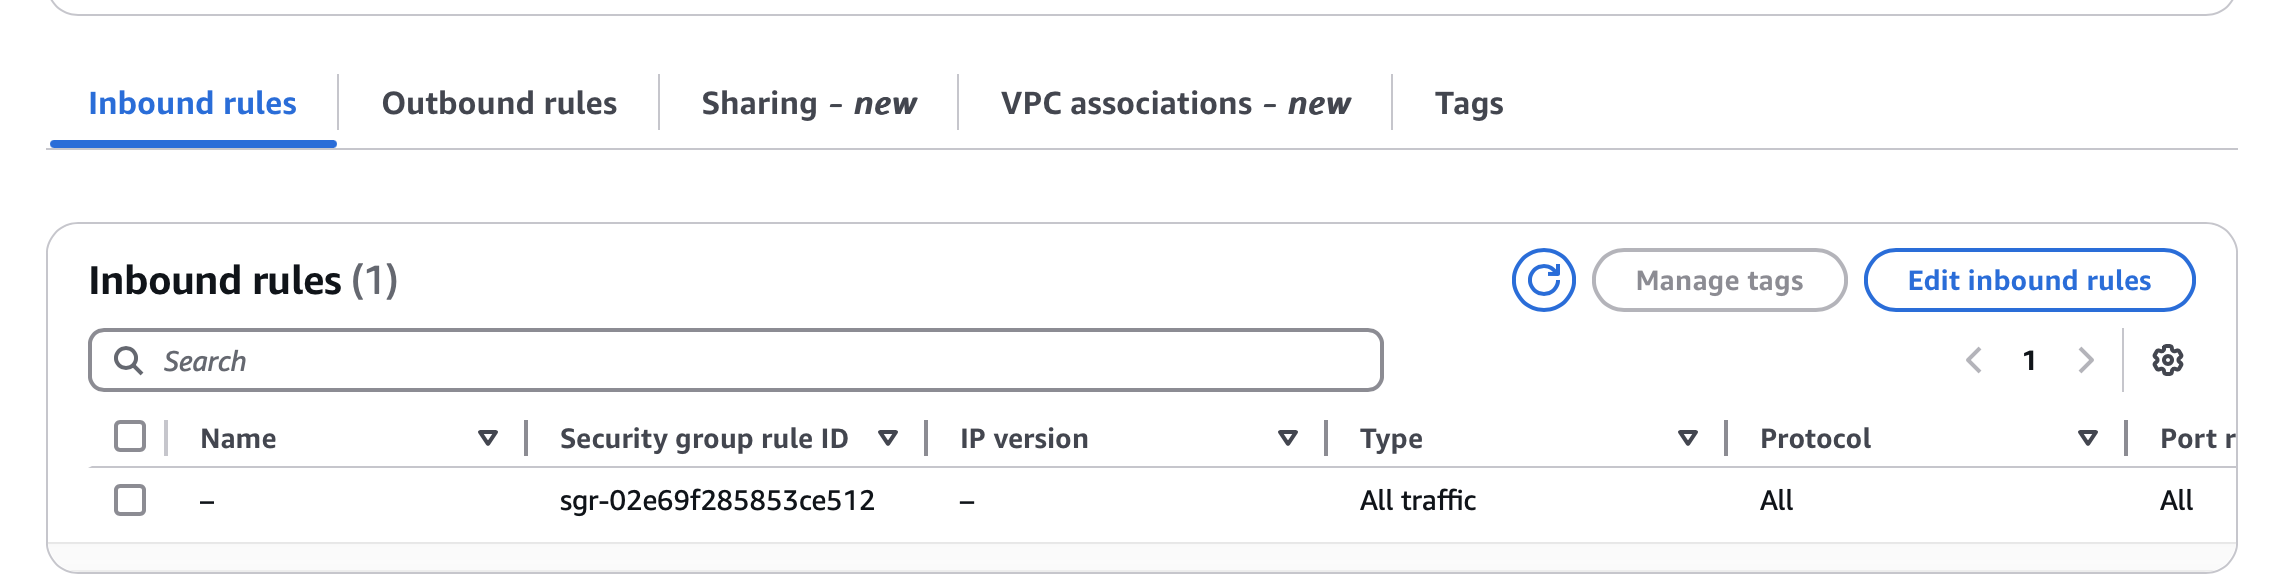Sort by Protocol column arrow
The width and height of the screenshot is (2272, 580).
[2087, 438]
